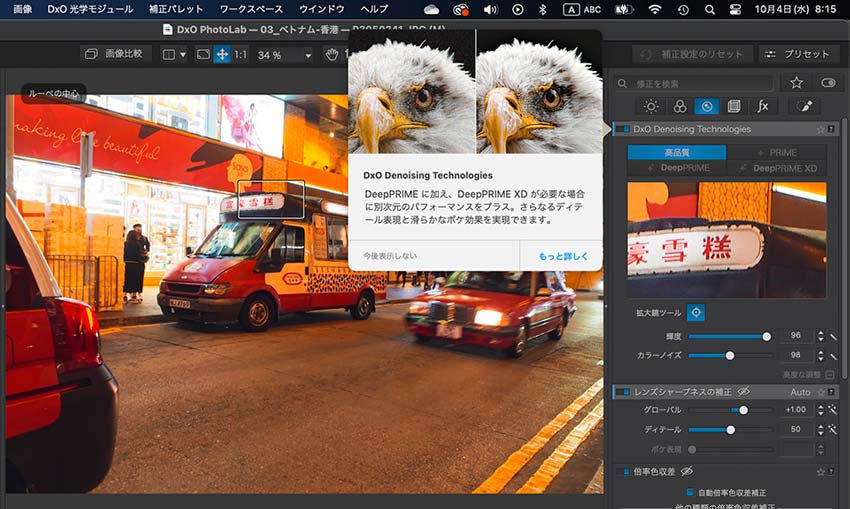Click the カラーノイズ value field 98

[x=796, y=355]
